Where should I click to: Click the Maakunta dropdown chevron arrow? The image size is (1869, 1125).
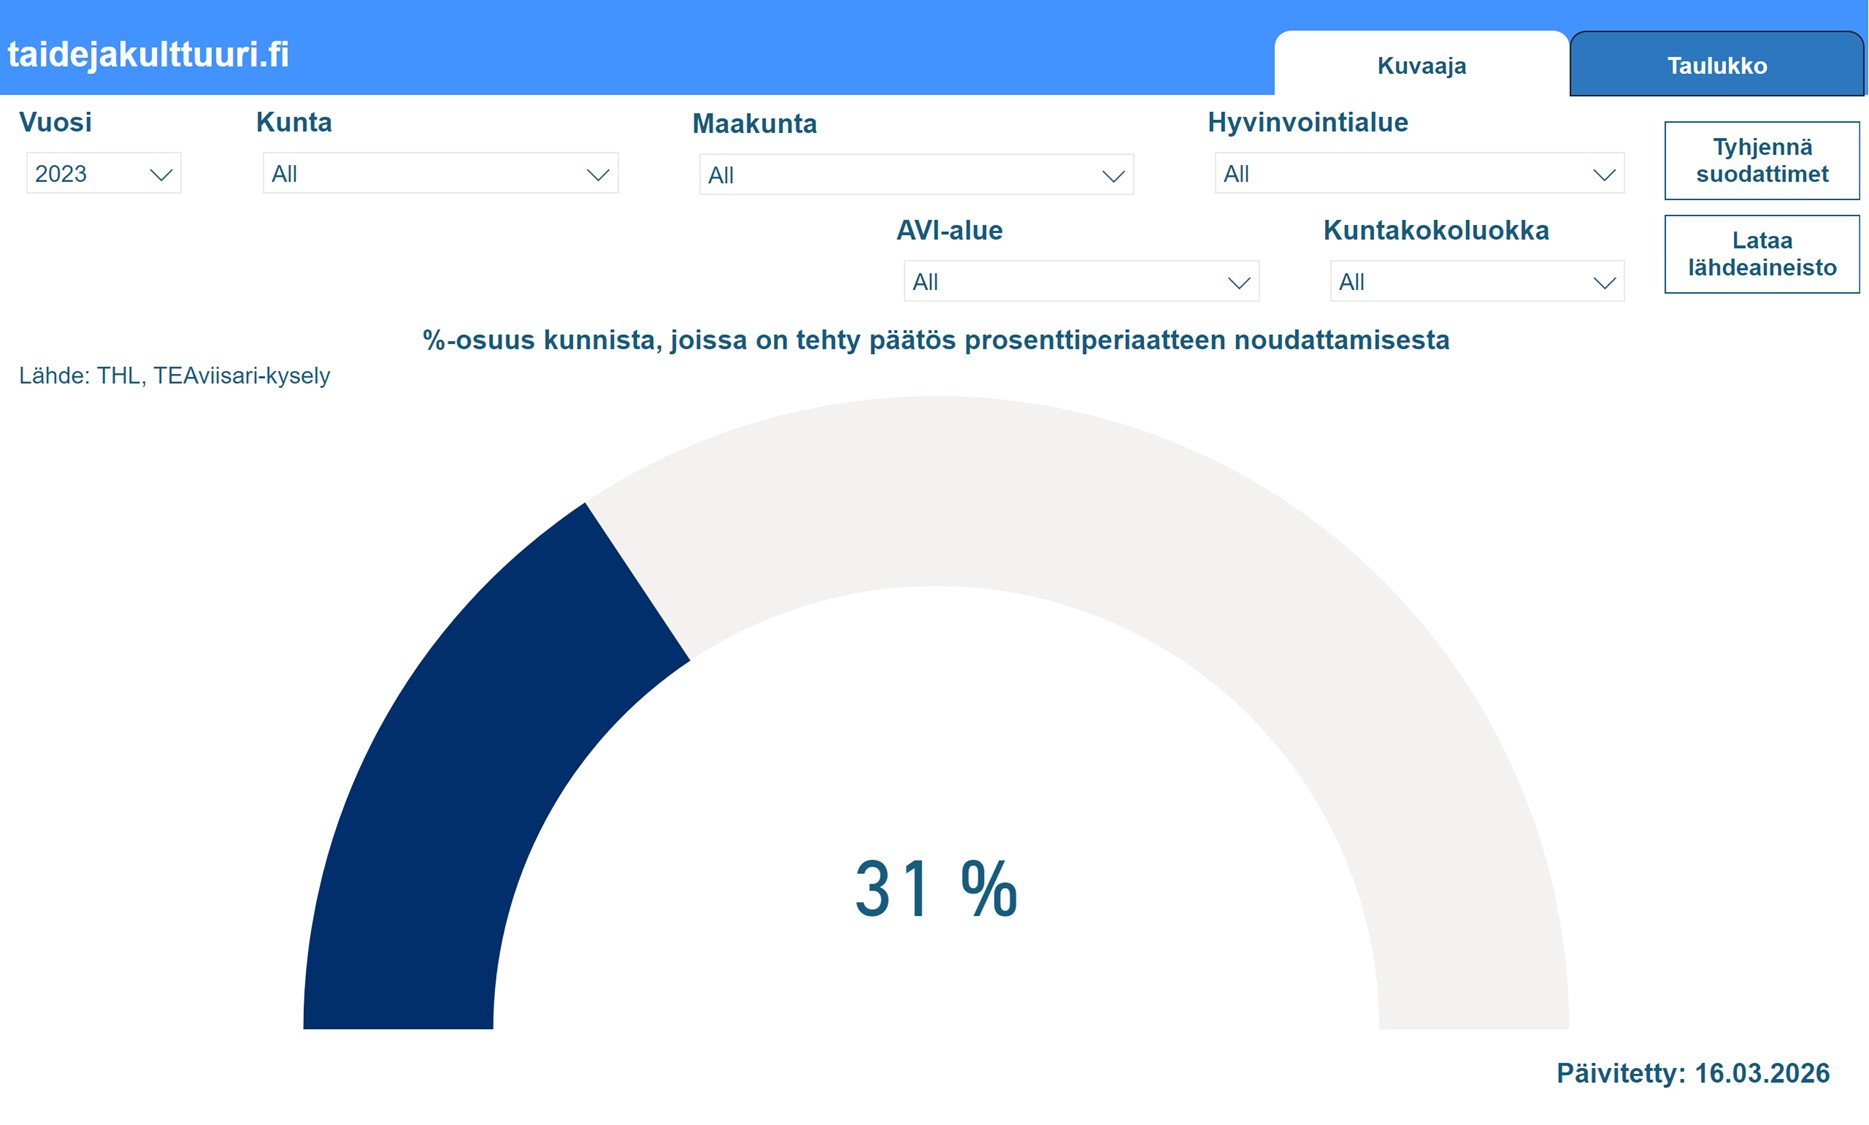click(x=1113, y=176)
